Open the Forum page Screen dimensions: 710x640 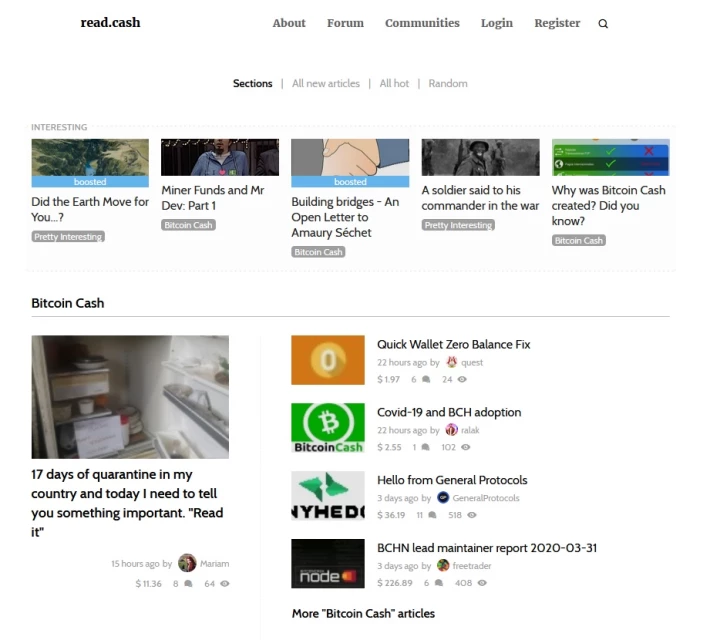345,23
